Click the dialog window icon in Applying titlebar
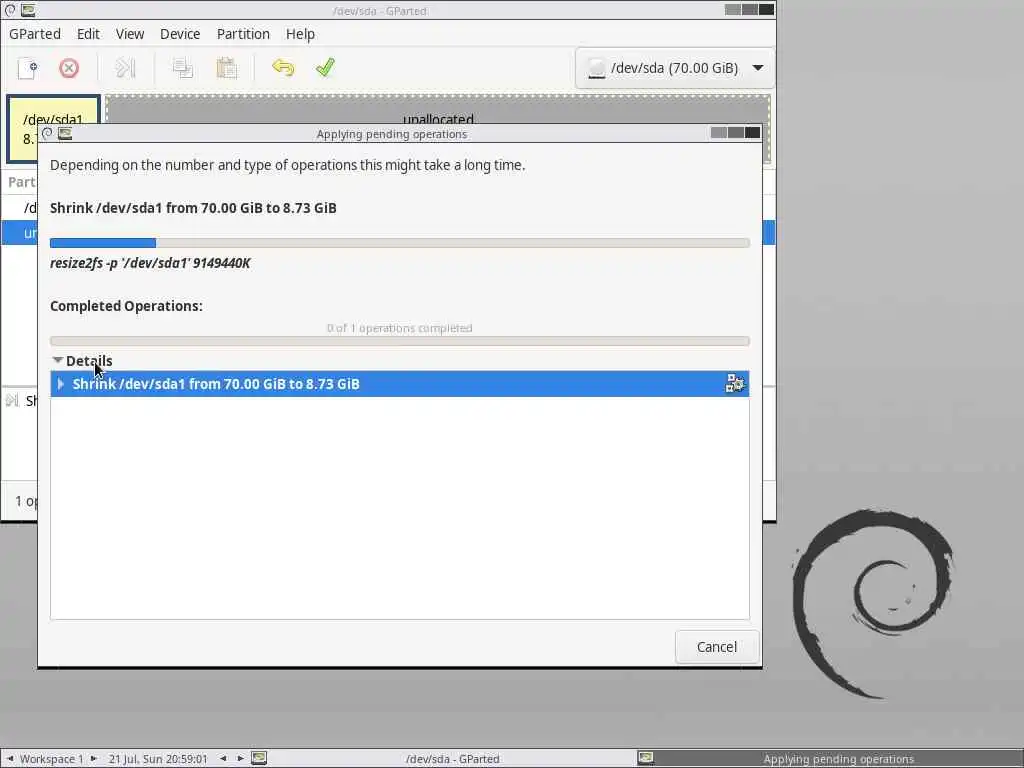The height and width of the screenshot is (768, 1024). [65, 133]
